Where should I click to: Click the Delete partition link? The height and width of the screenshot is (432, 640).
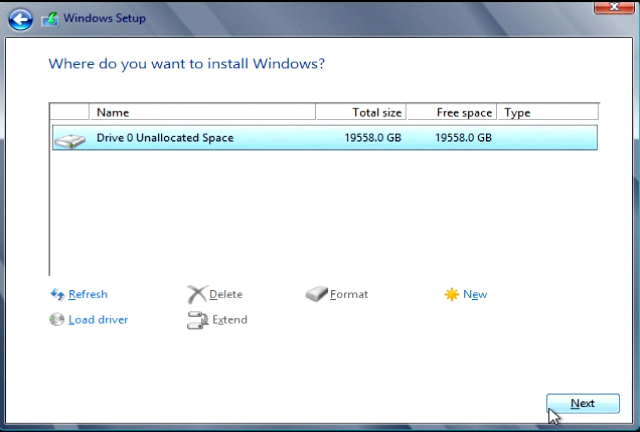[x=226, y=294]
